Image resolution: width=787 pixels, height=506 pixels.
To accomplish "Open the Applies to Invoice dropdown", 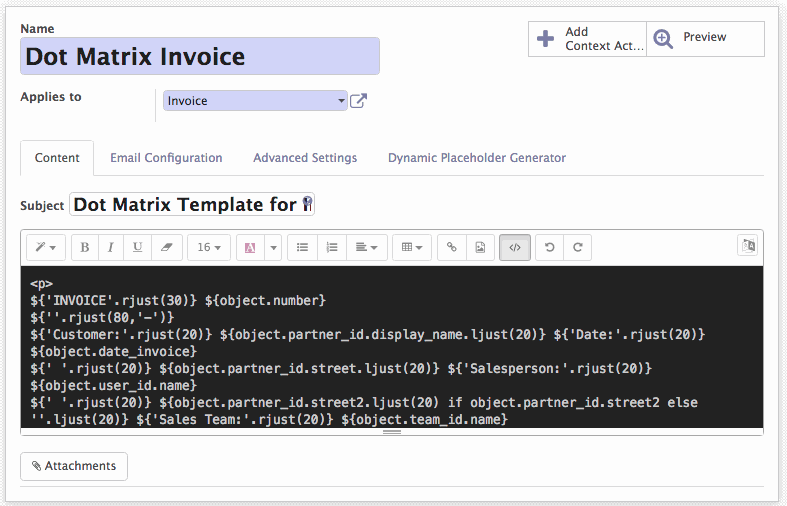I will click(x=255, y=101).
